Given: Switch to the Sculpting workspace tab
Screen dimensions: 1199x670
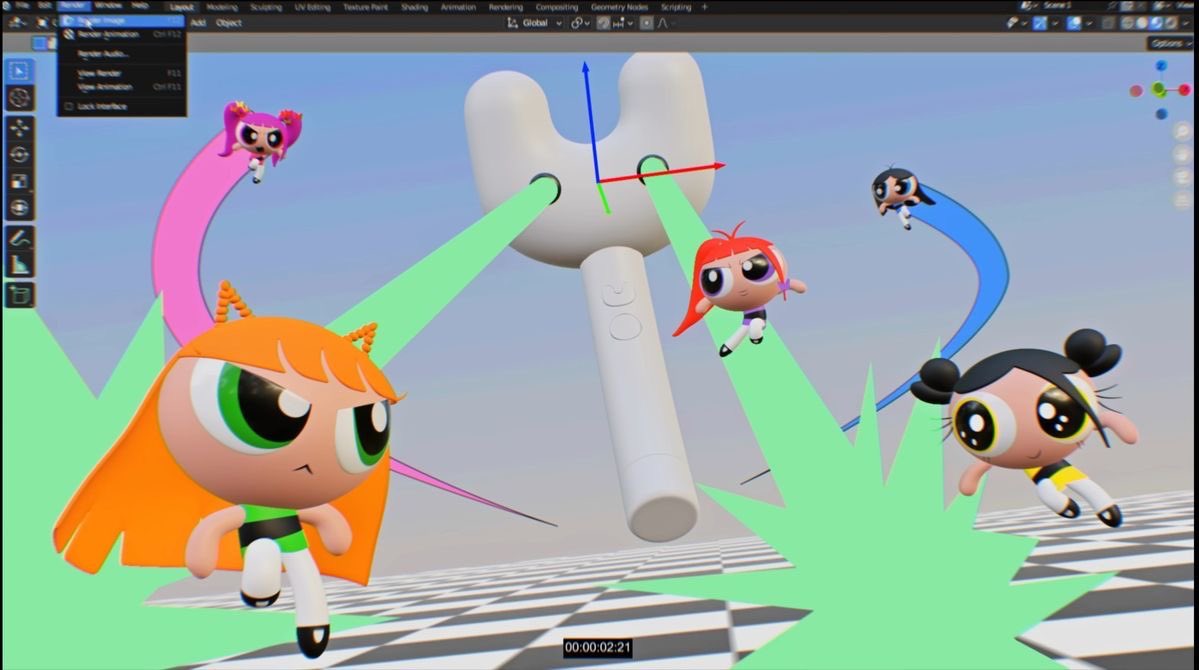Looking at the screenshot, I should [x=266, y=7].
